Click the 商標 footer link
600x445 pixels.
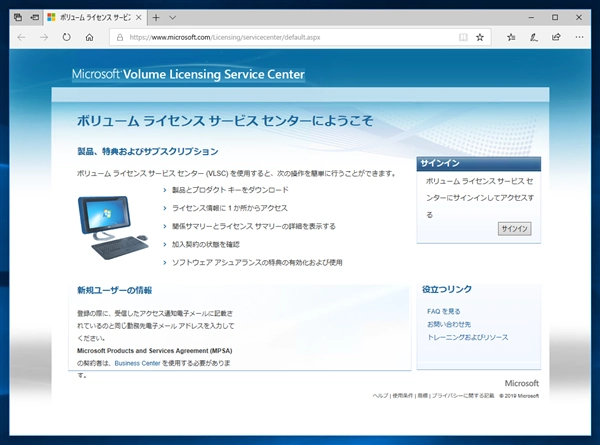tap(422, 396)
